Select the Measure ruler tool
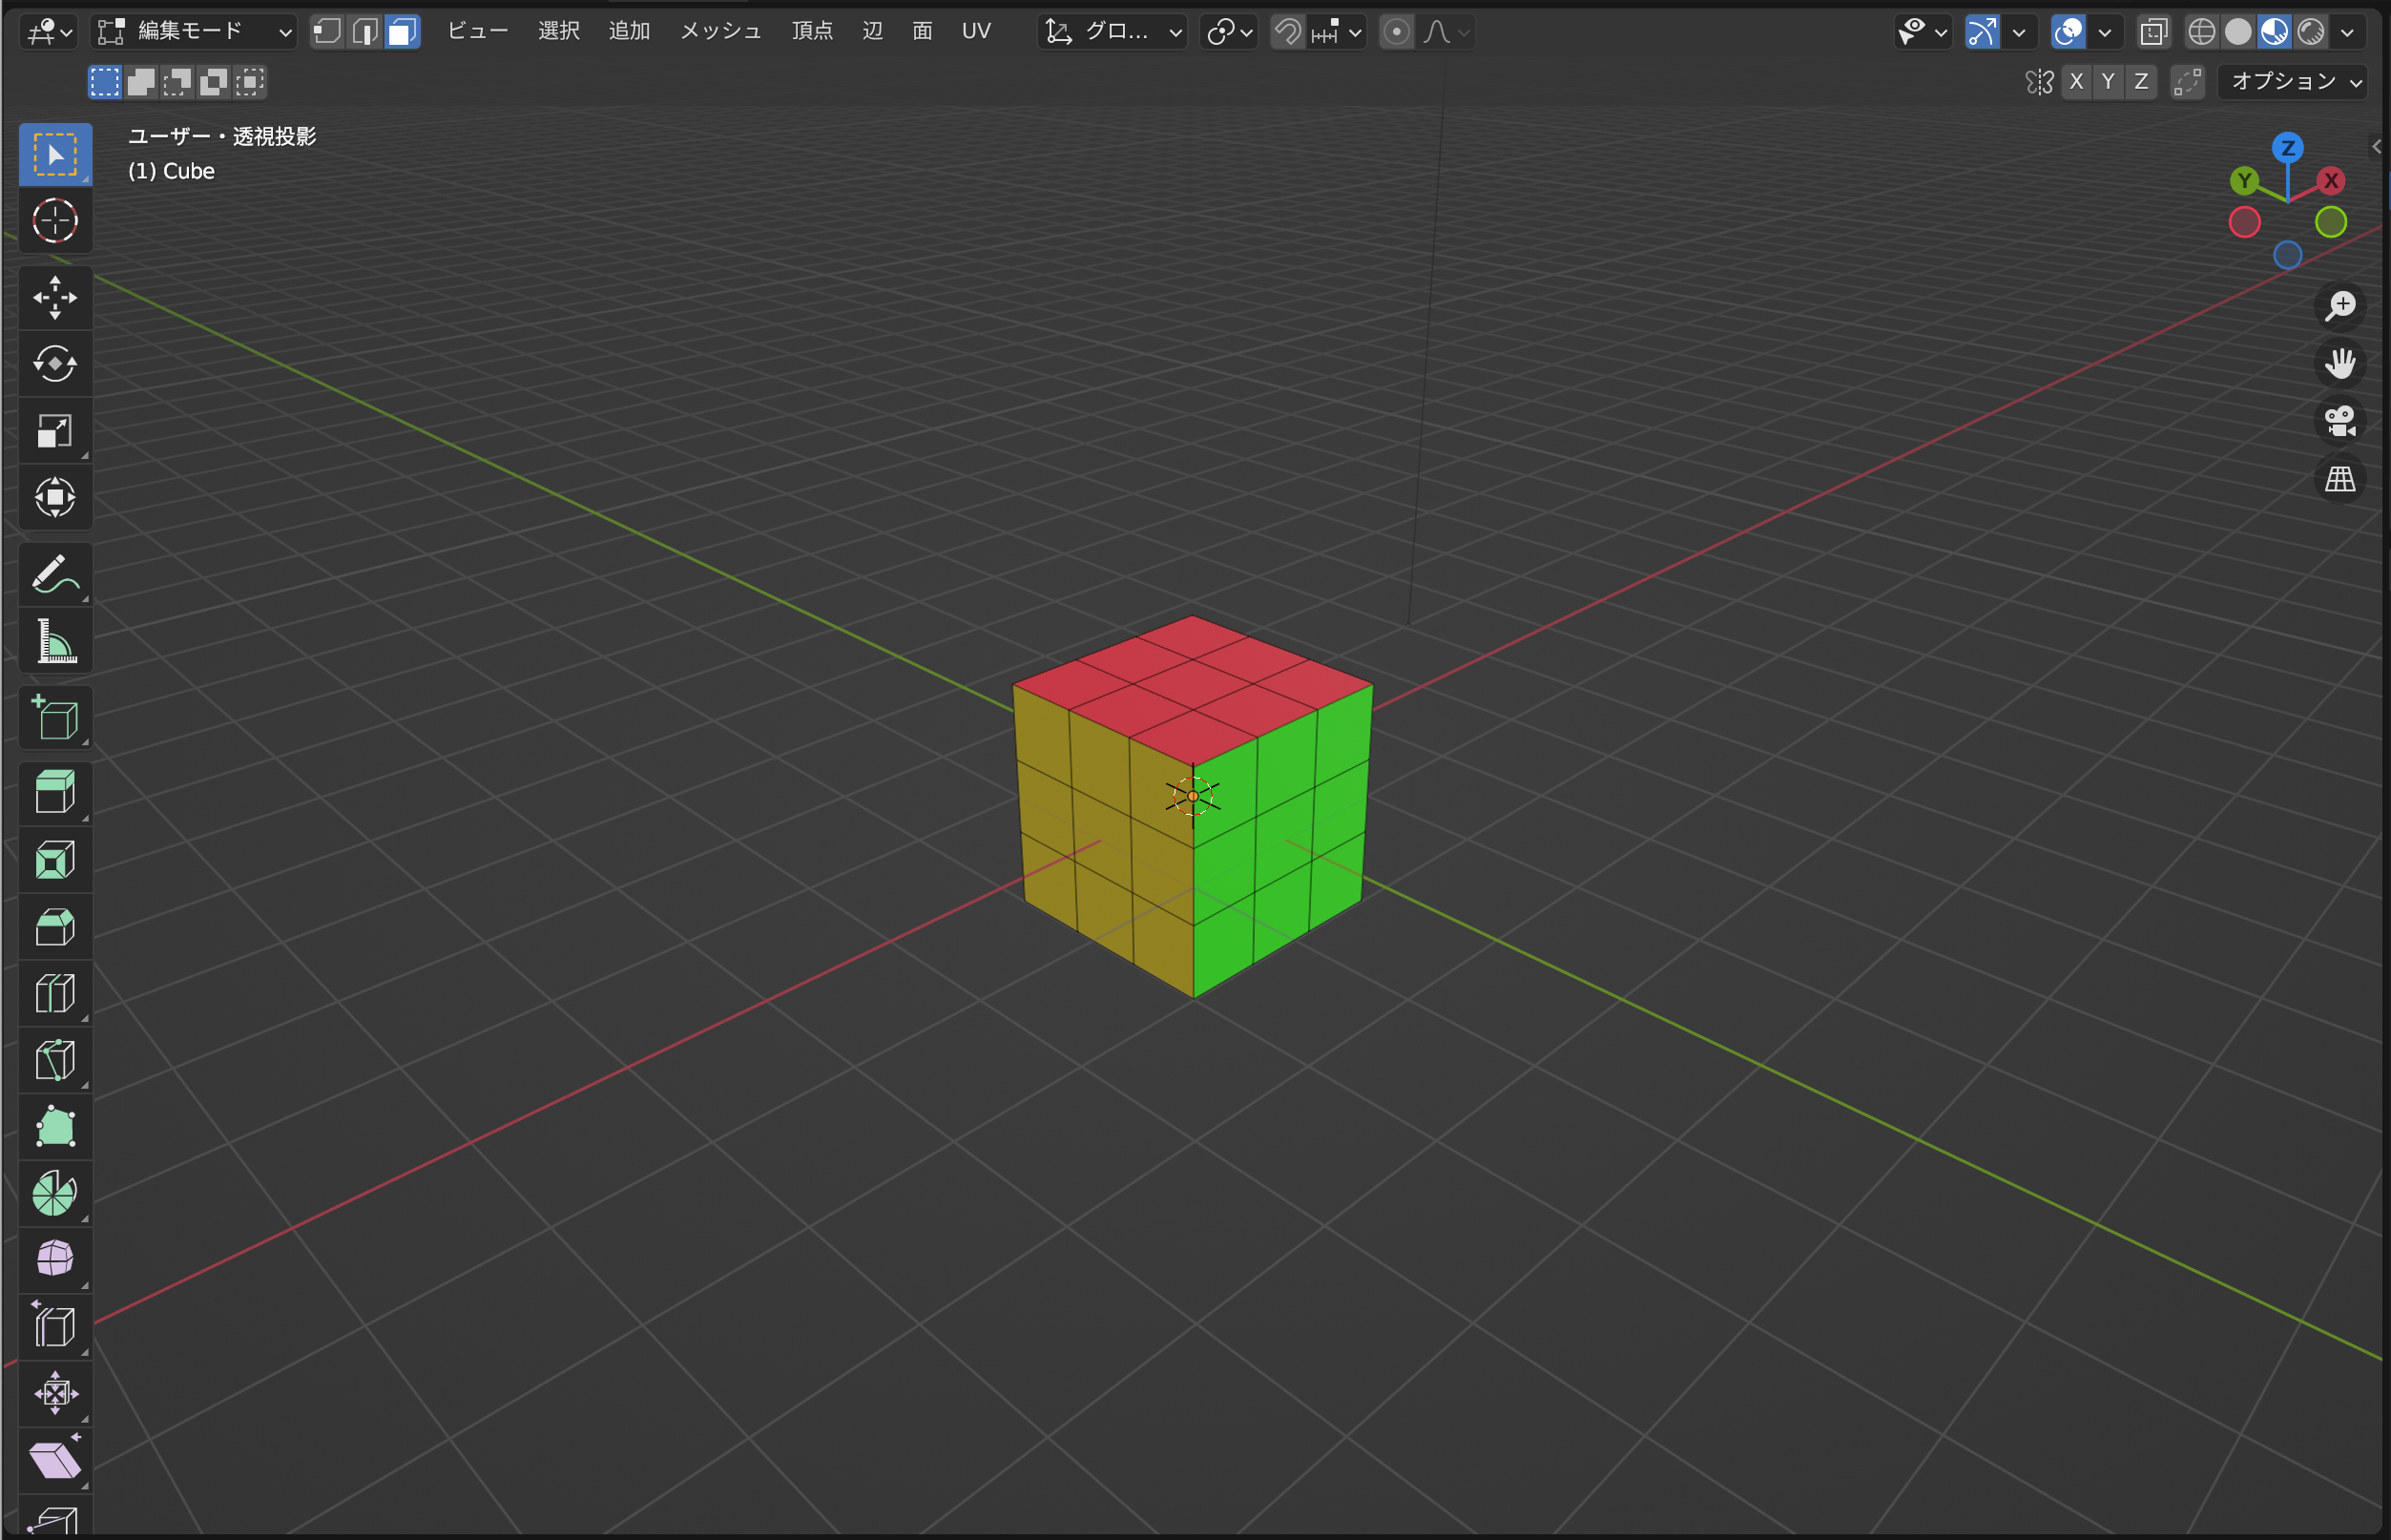2391x1540 pixels. point(55,640)
